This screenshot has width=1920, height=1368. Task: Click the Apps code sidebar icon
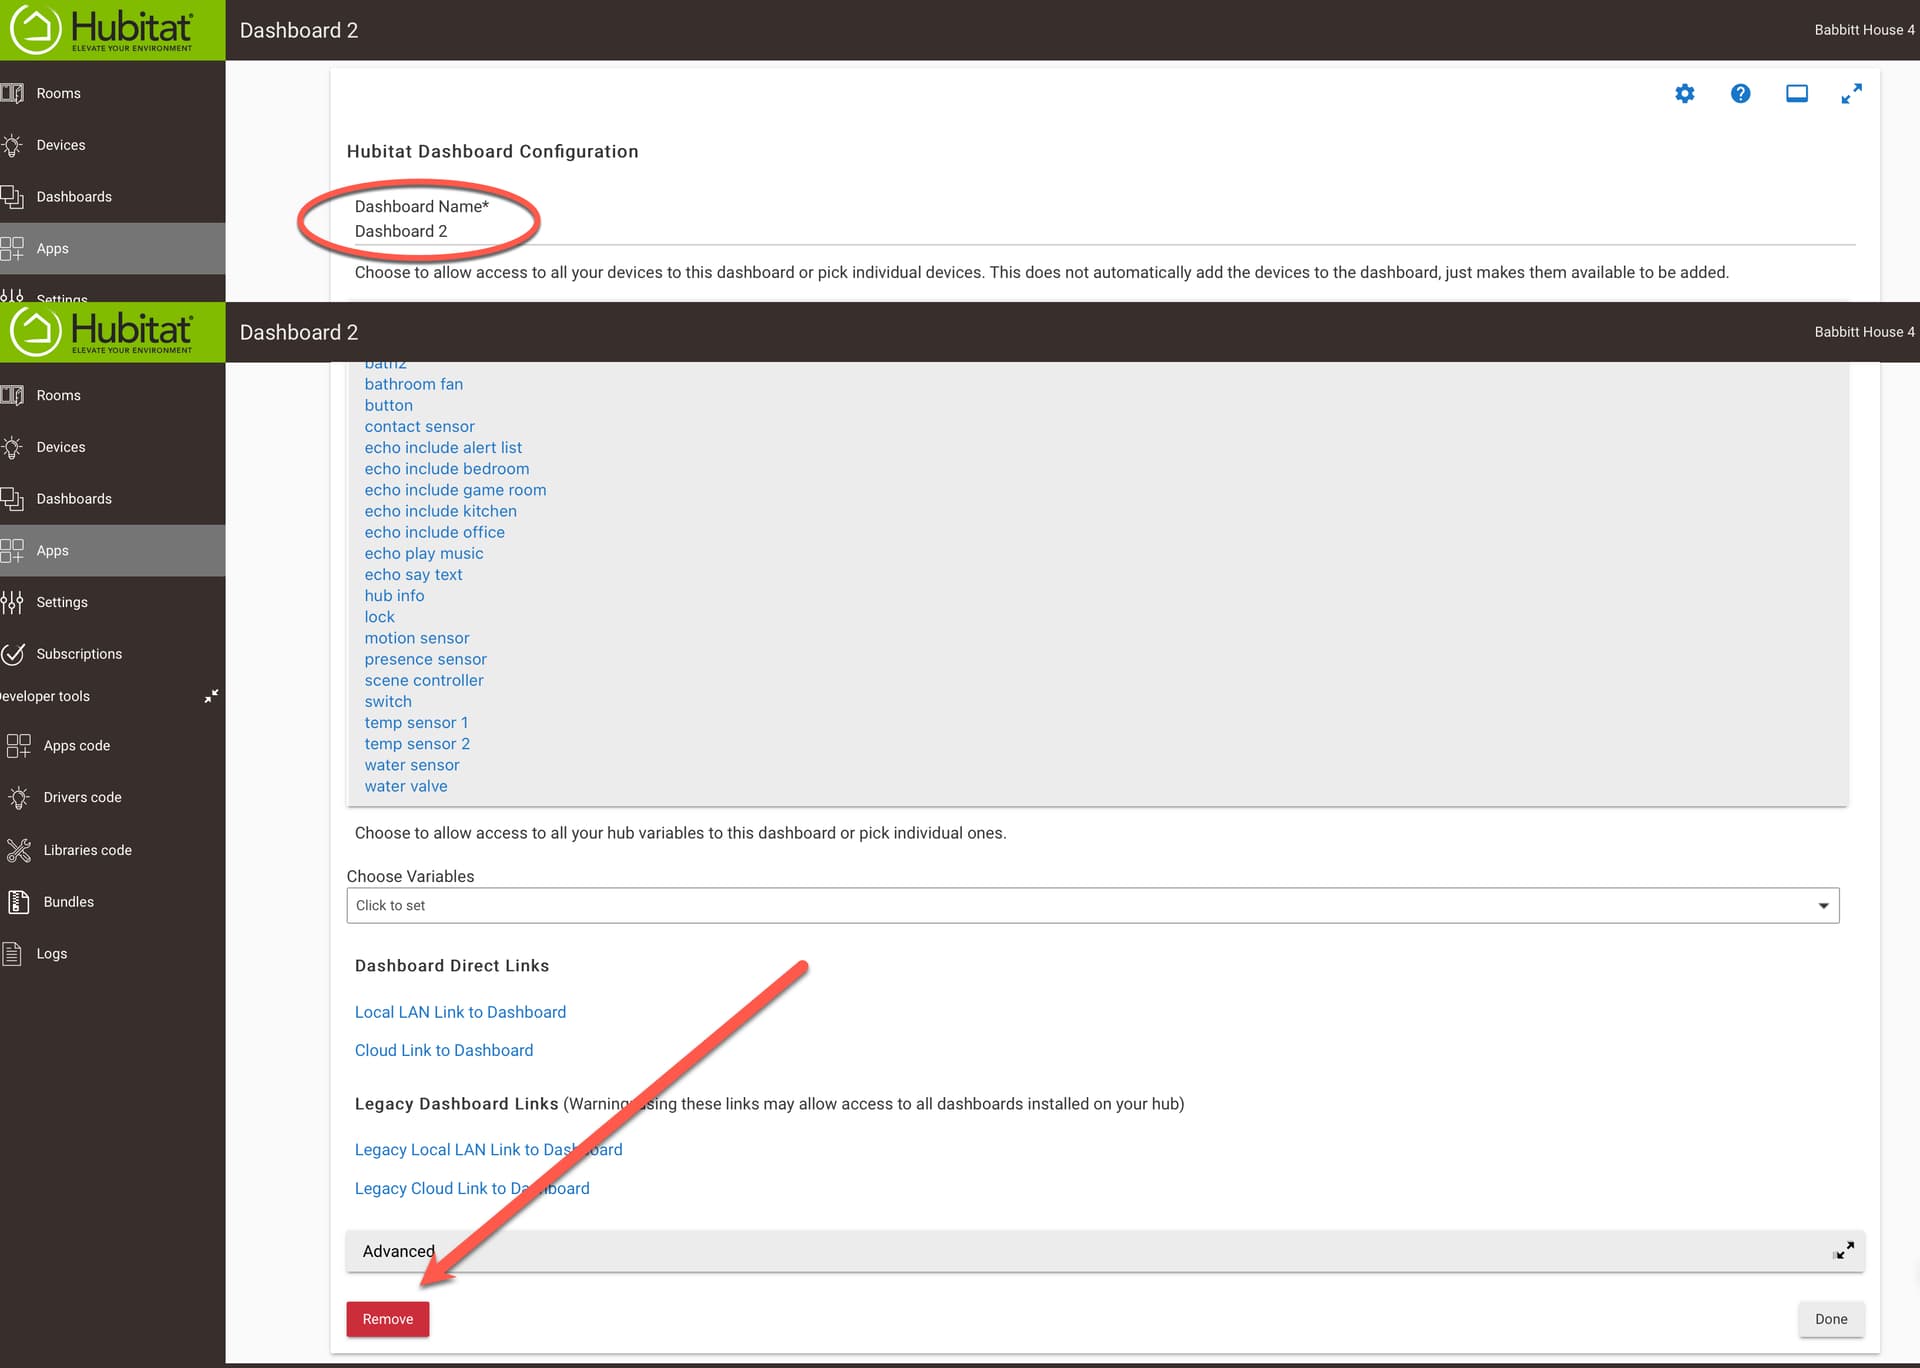pyautogui.click(x=19, y=745)
